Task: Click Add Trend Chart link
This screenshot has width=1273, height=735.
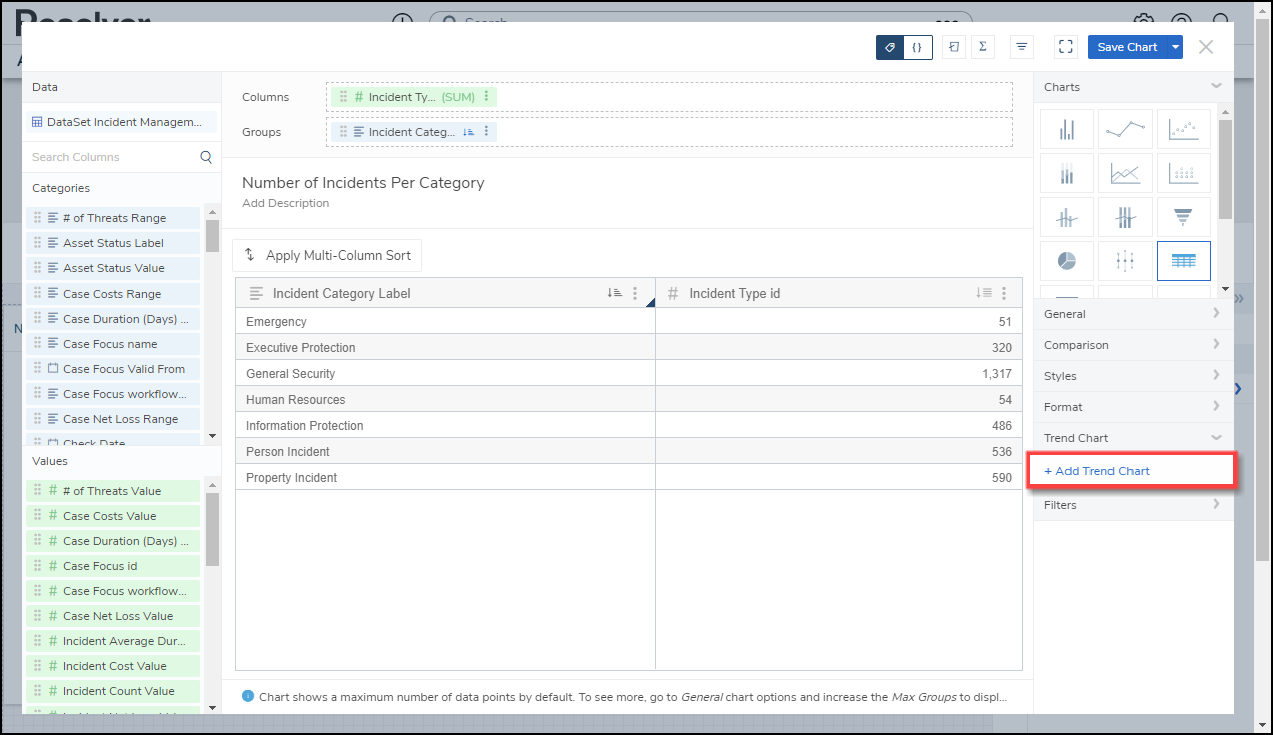Action: [x=1097, y=471]
